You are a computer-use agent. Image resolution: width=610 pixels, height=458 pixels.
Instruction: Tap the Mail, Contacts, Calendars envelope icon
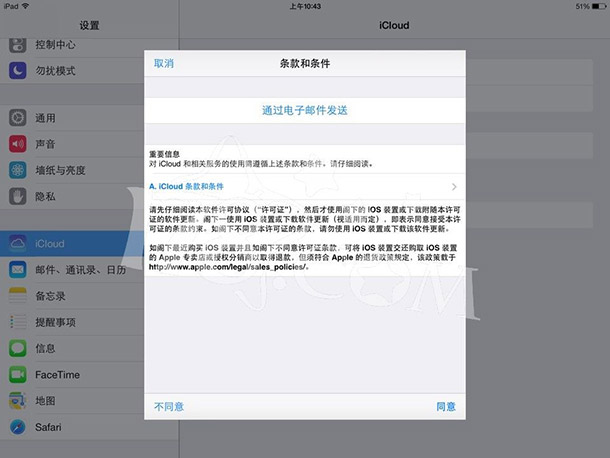(18, 270)
